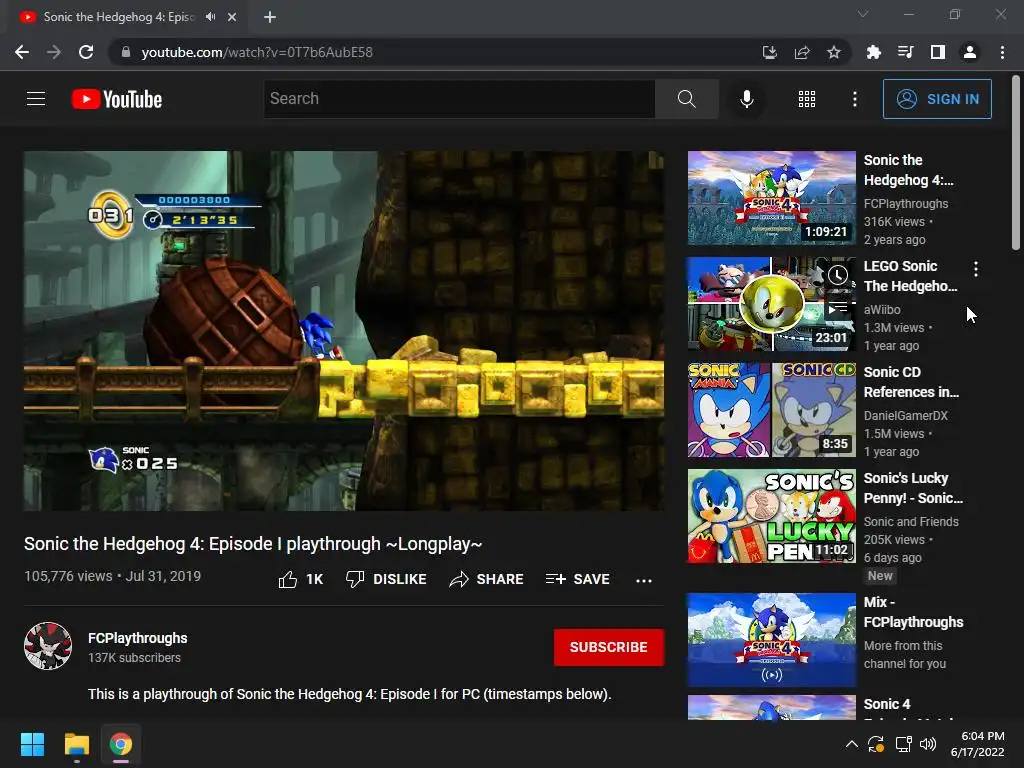Open YouTube settings three-dot menu
The width and height of the screenshot is (1024, 768).
[x=854, y=99]
